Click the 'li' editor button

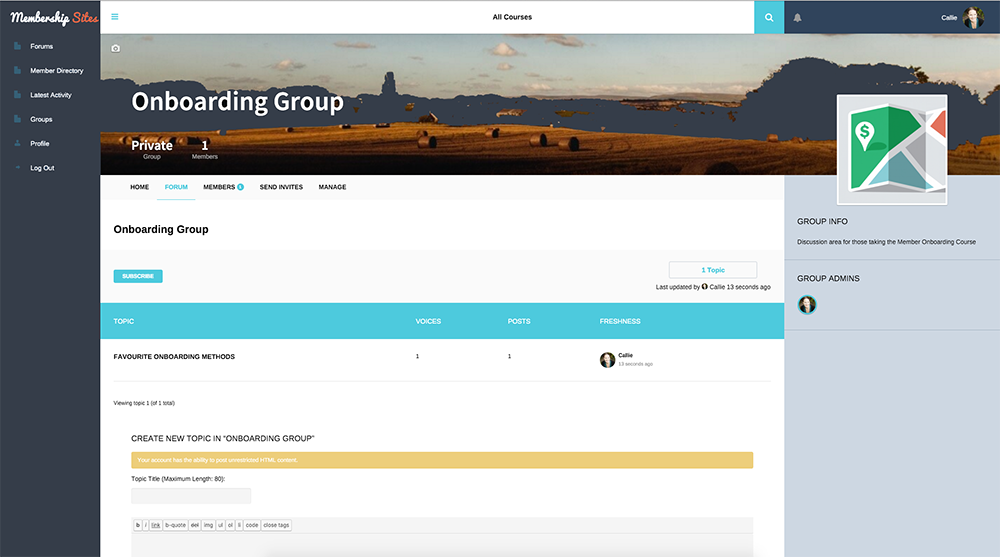[x=239, y=525]
